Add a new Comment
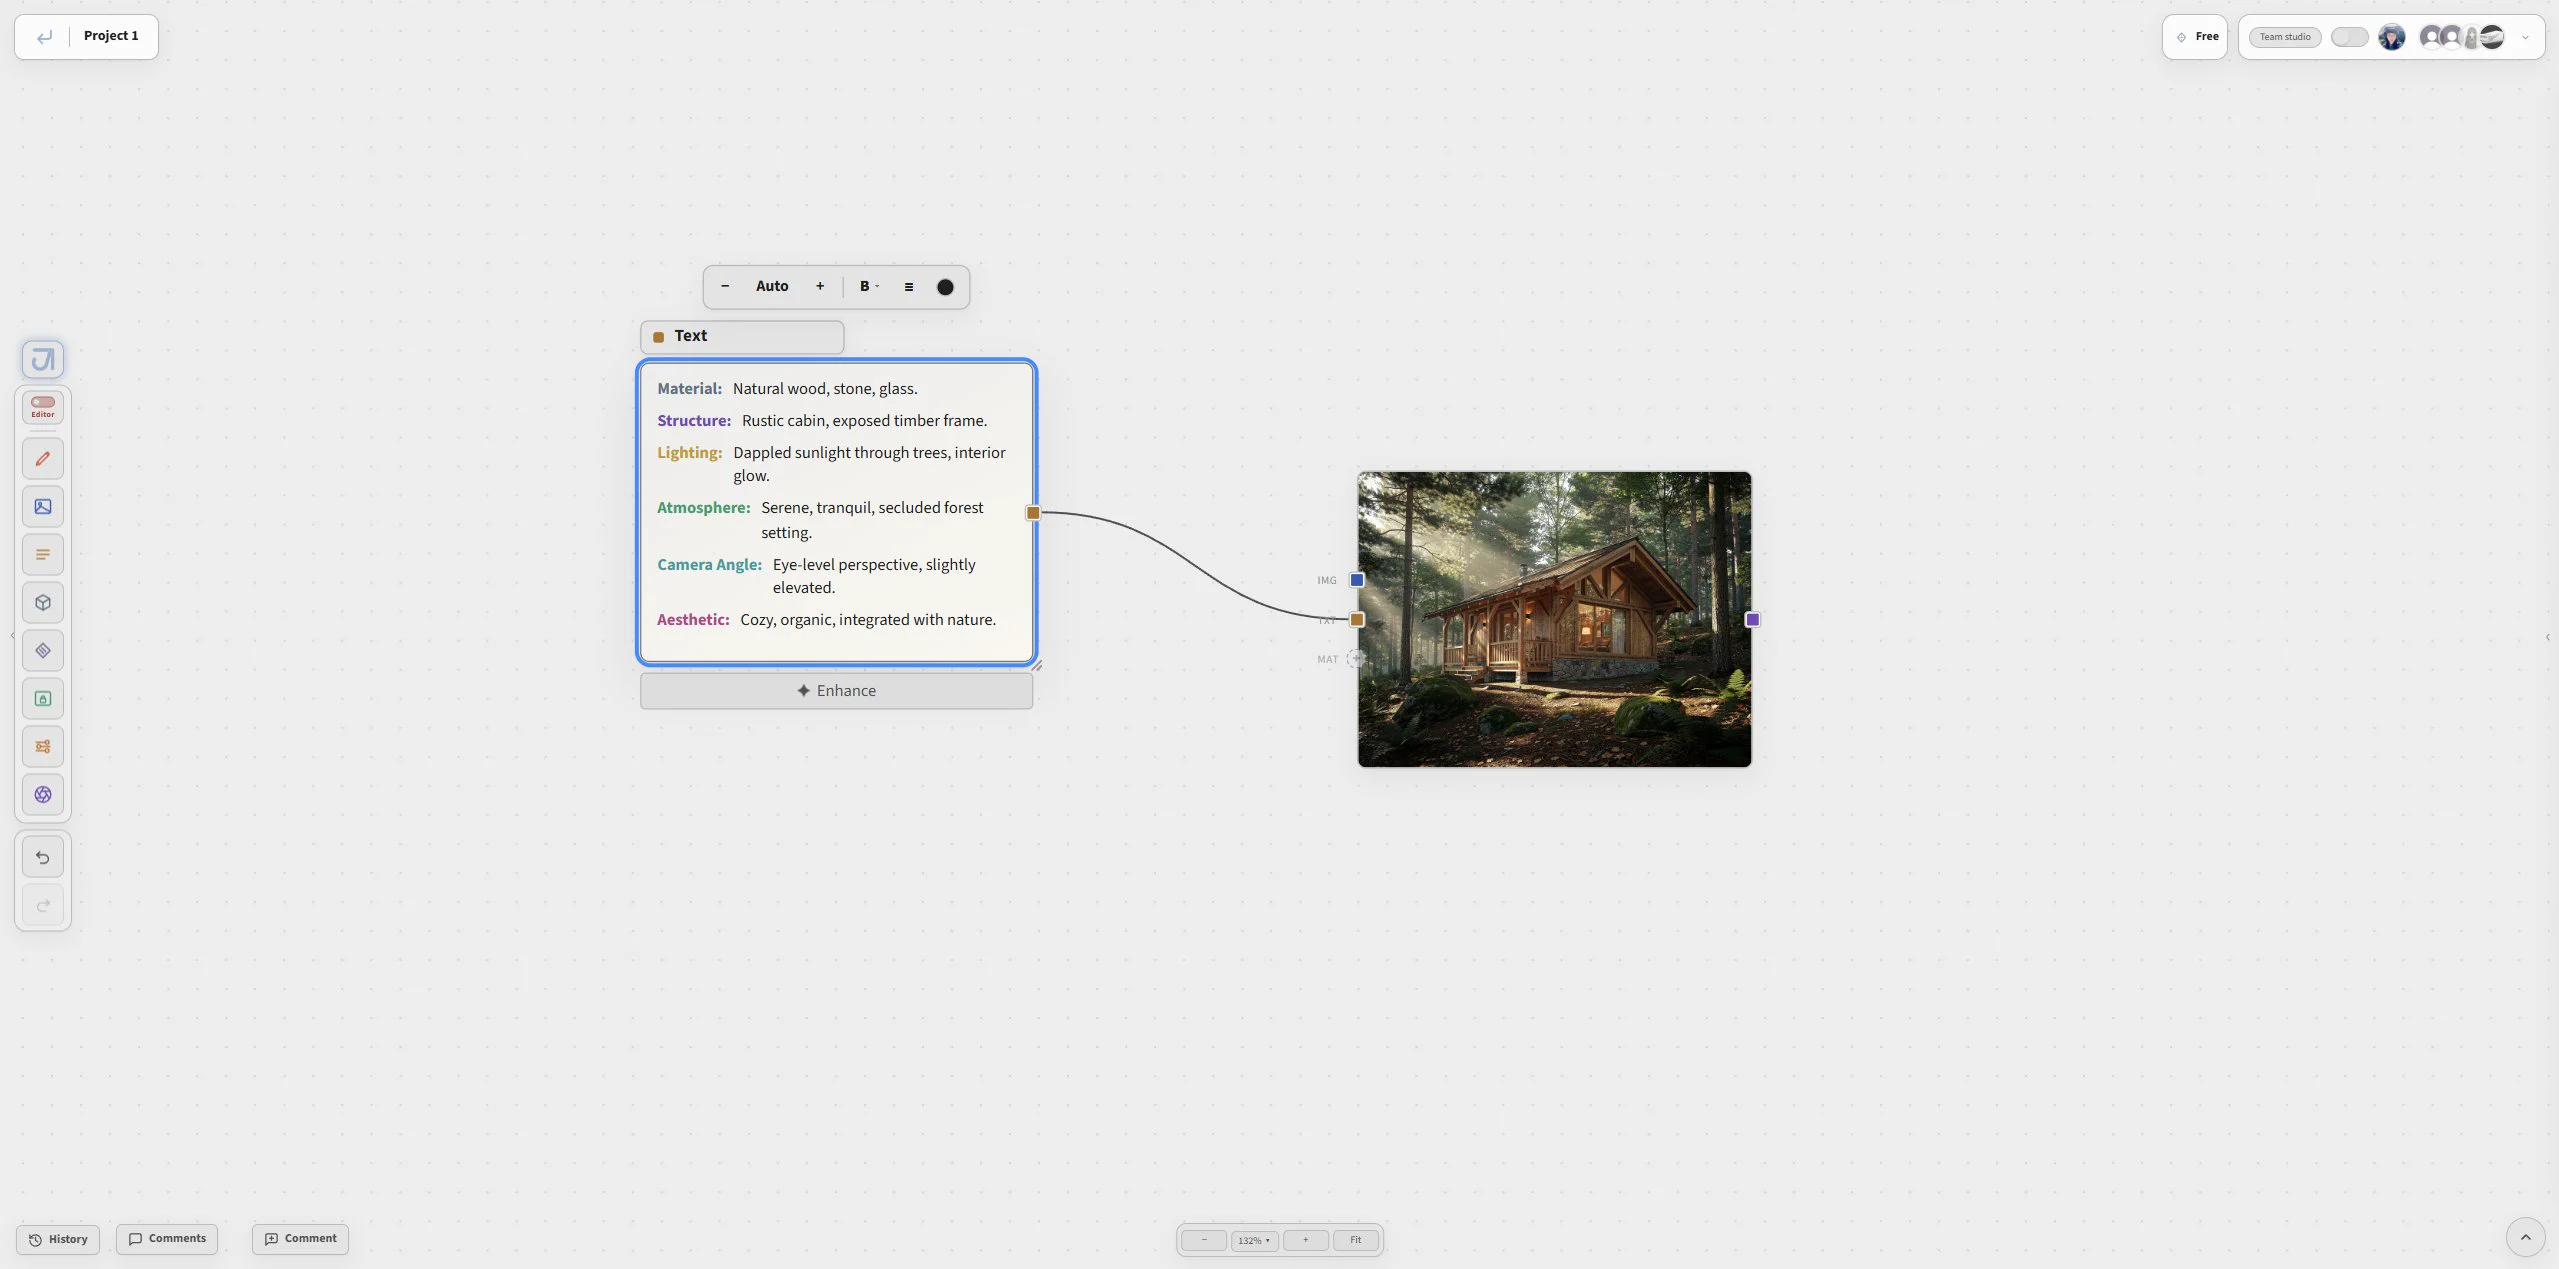Viewport: 2559px width, 1269px height. [300, 1238]
